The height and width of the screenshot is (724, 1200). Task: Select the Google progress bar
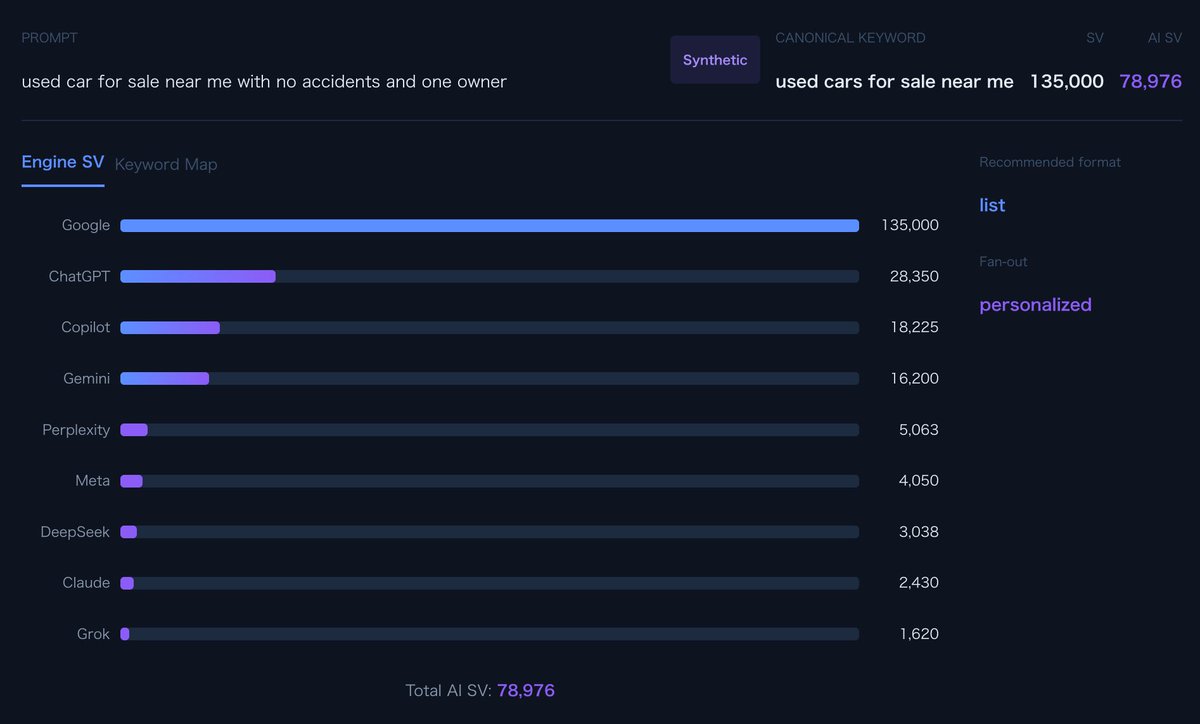(490, 226)
